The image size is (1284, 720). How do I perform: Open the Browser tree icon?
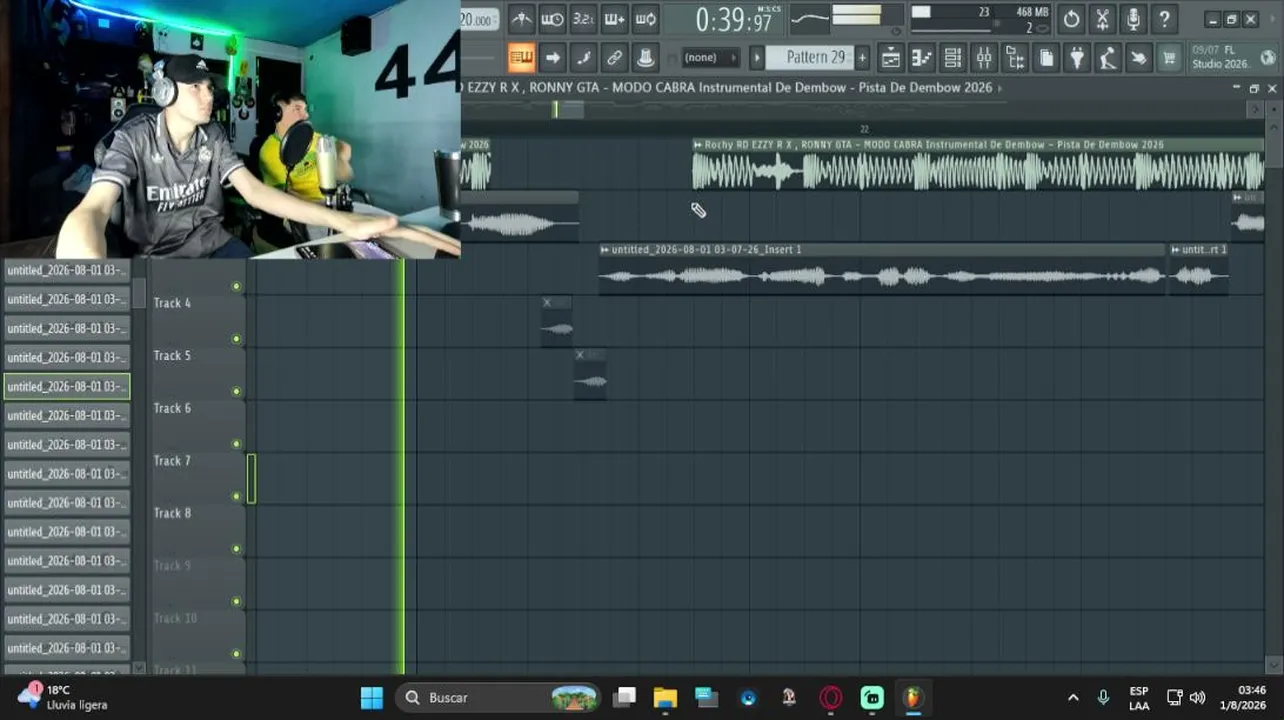pos(1015,58)
